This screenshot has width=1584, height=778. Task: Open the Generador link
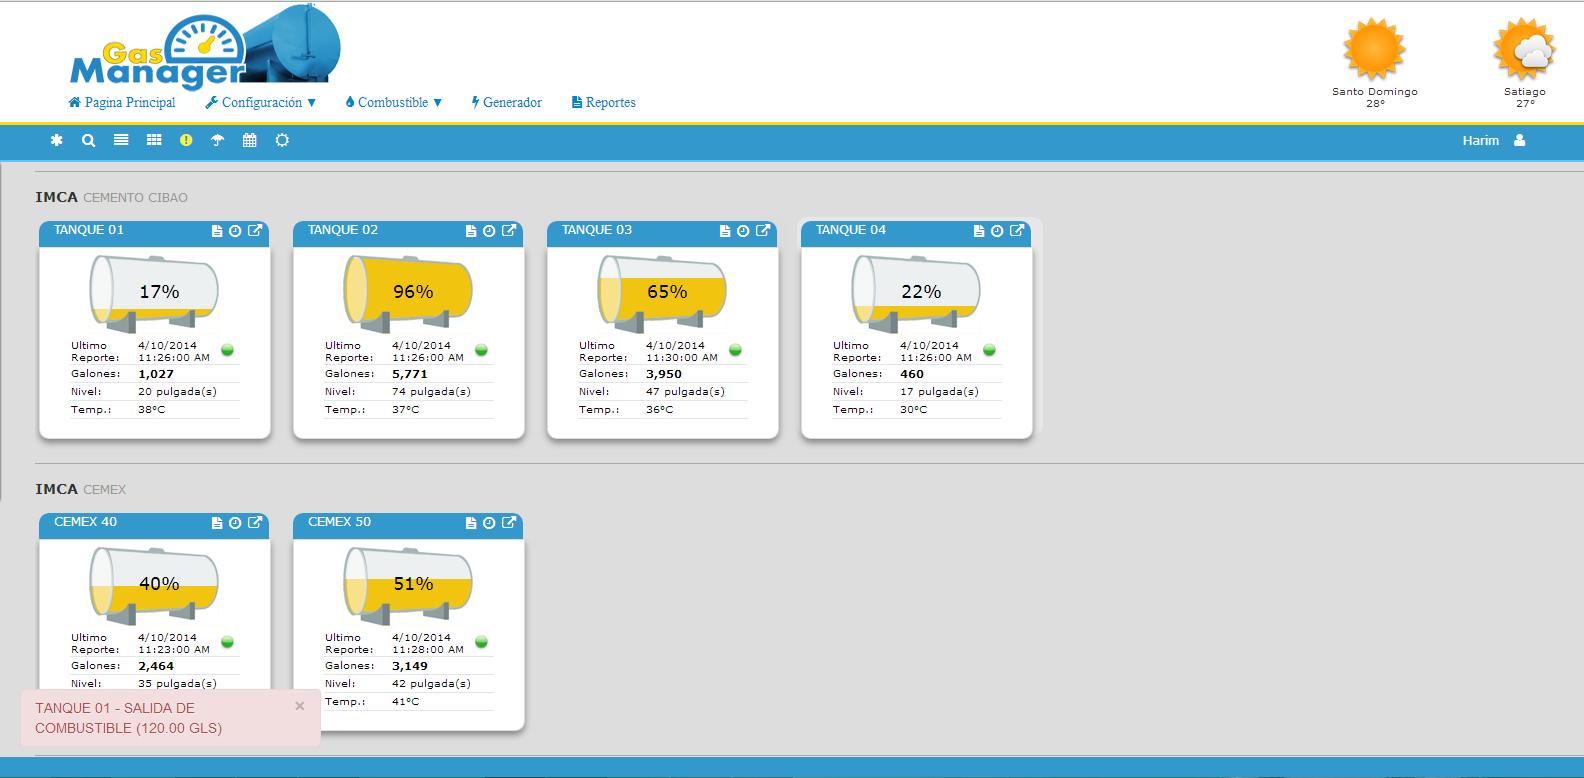(x=507, y=103)
